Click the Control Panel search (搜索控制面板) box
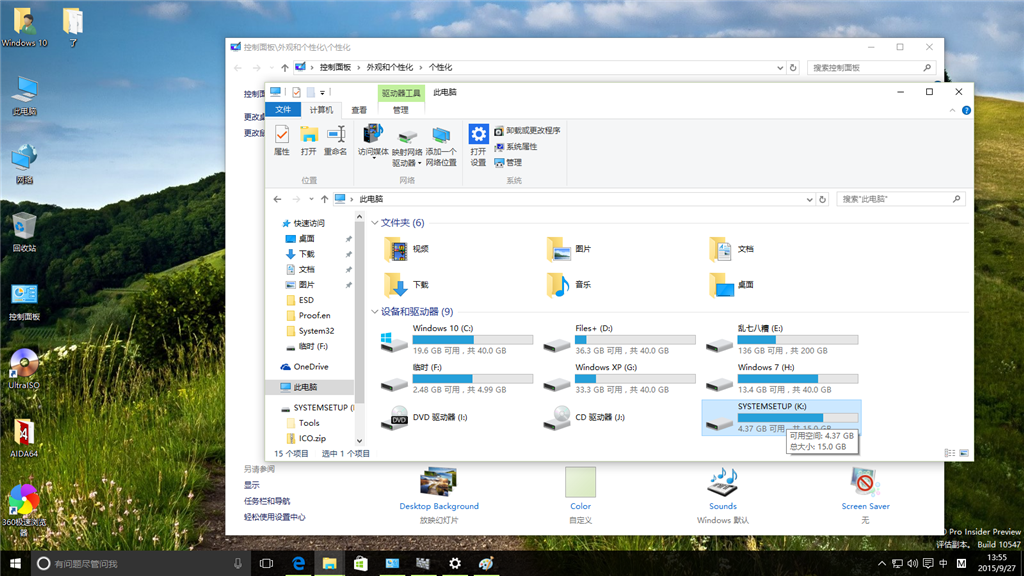 point(872,67)
